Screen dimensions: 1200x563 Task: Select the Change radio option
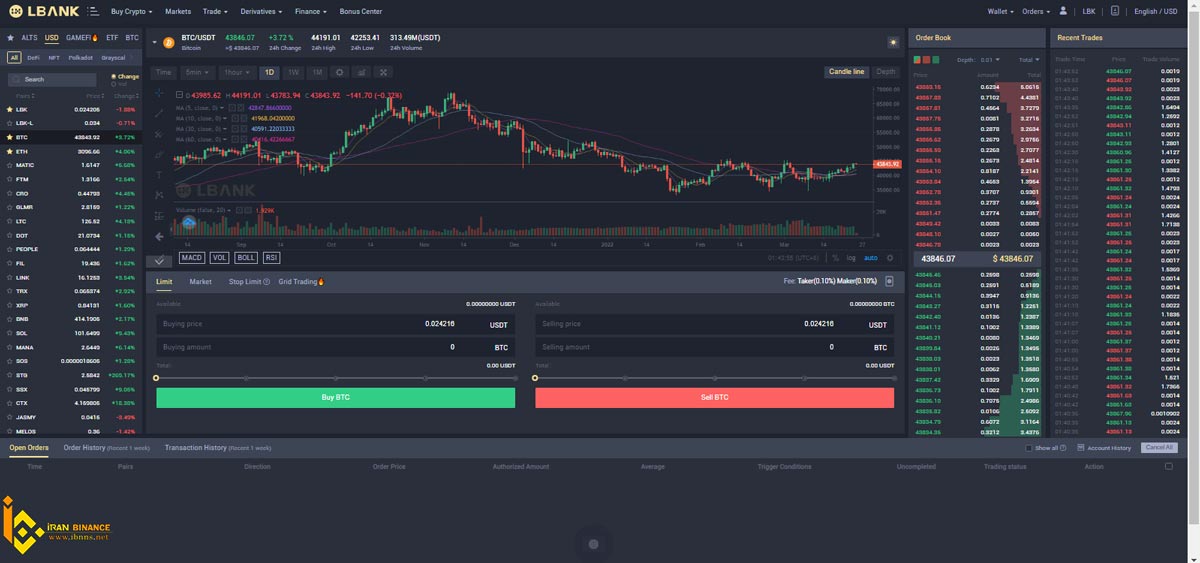coord(125,76)
